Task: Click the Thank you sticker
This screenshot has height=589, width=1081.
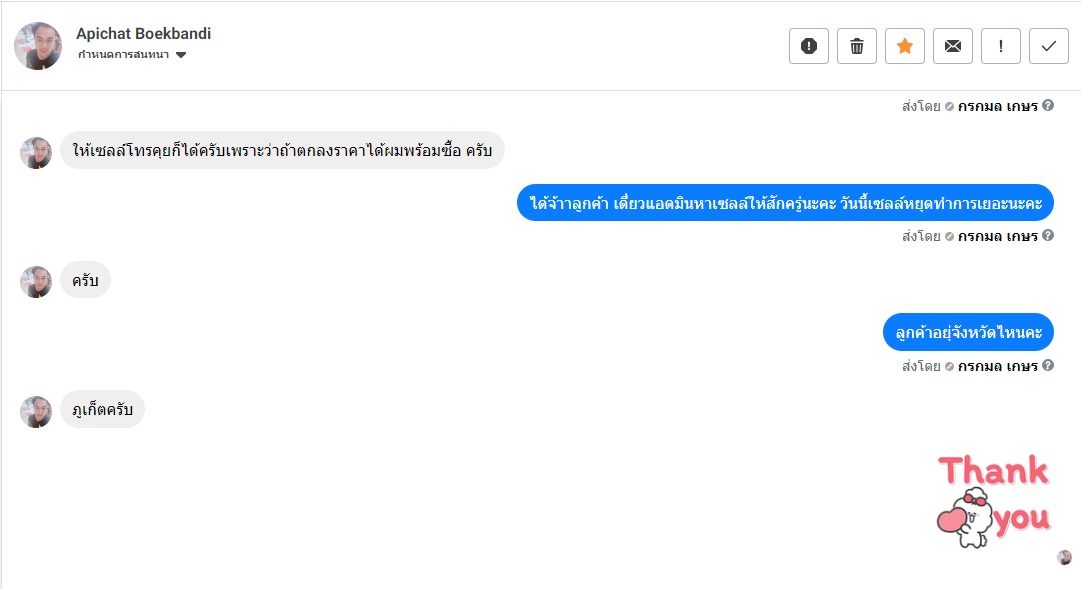Action: (993, 501)
